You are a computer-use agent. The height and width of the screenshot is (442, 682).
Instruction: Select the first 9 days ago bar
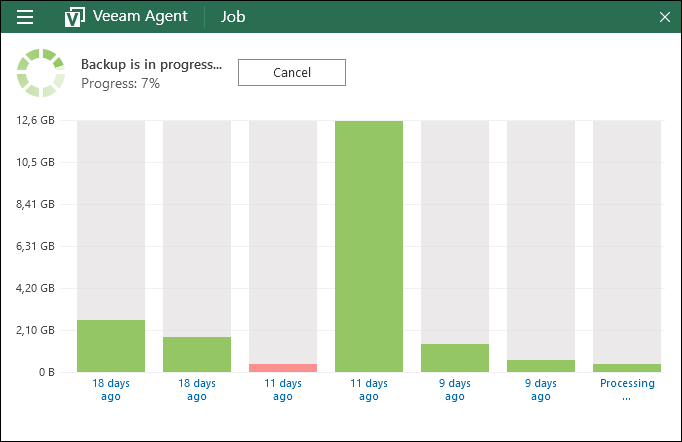(455, 358)
